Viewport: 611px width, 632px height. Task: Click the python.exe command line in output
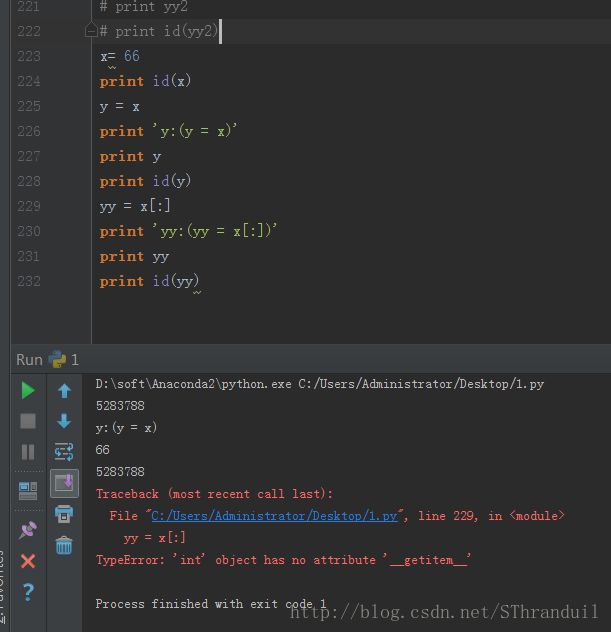pos(320,384)
